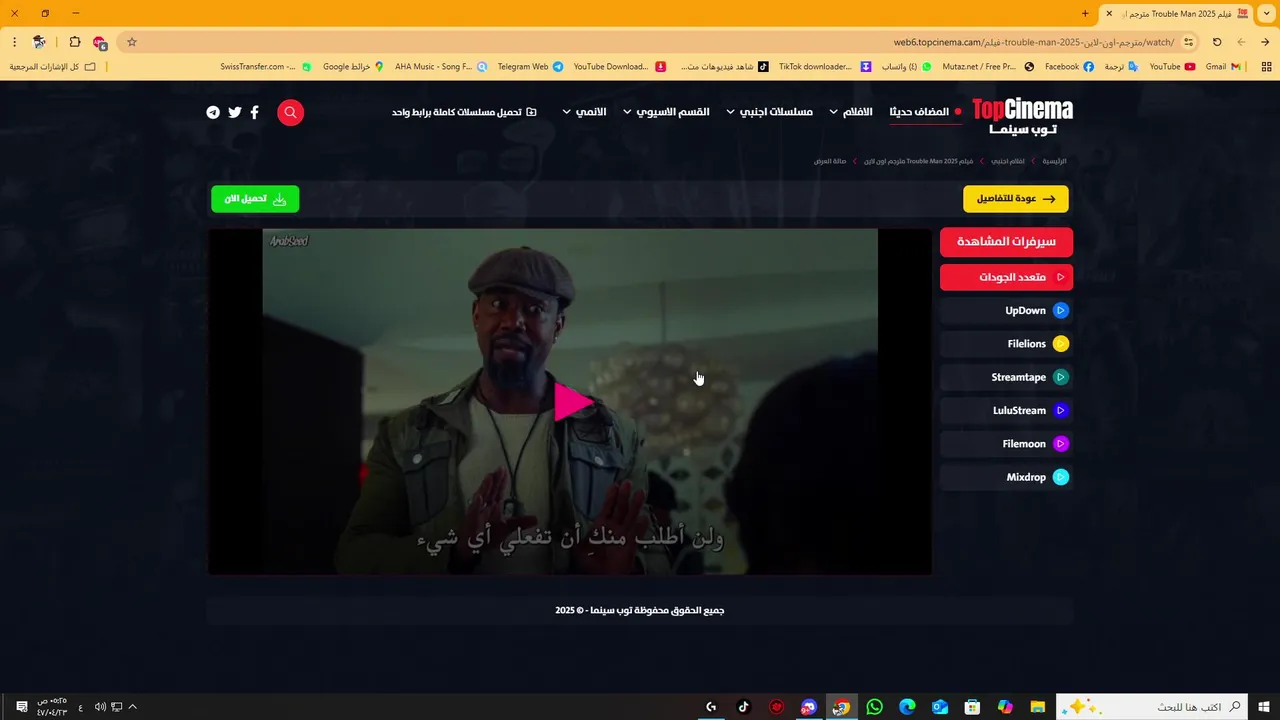1280x720 pixels.
Task: Open Microsoft Edge from taskbar
Action: (x=907, y=707)
